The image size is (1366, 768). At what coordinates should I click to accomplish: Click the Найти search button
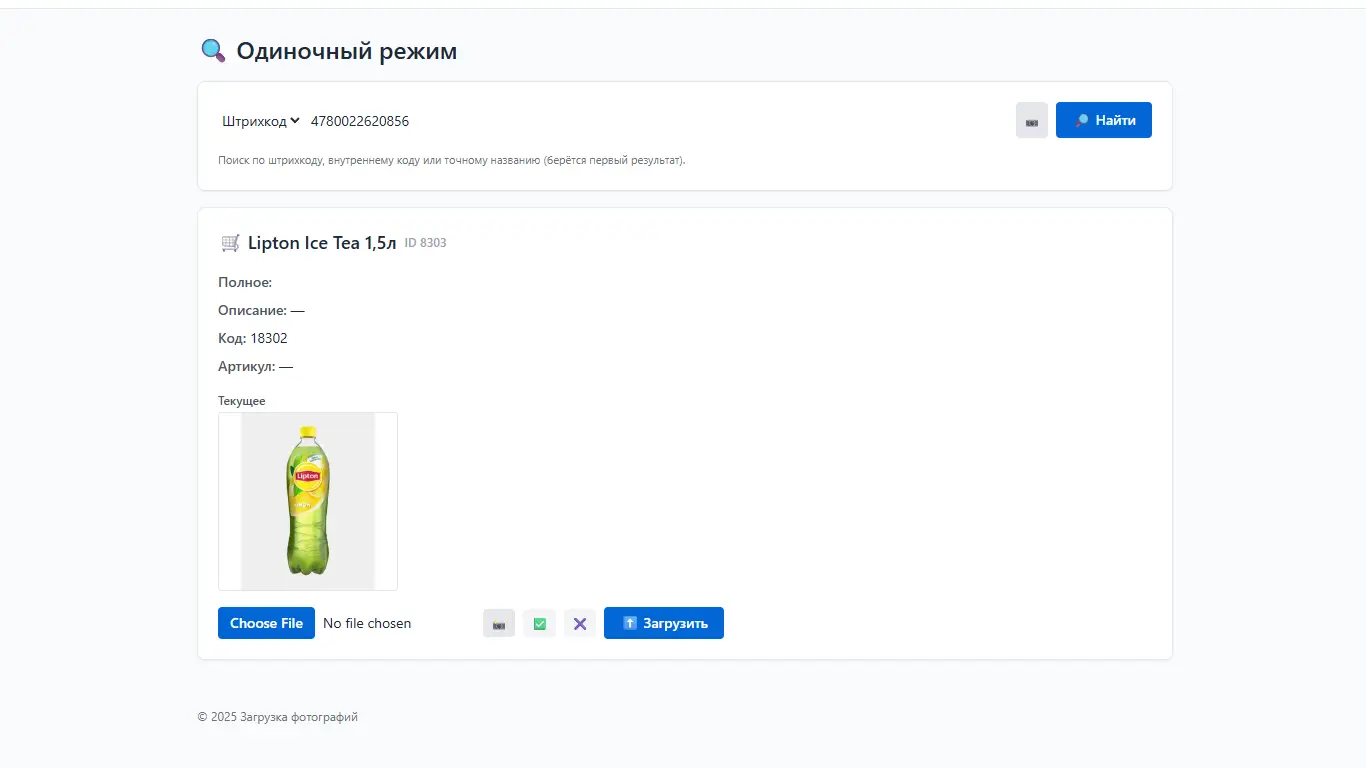[x=1104, y=120]
